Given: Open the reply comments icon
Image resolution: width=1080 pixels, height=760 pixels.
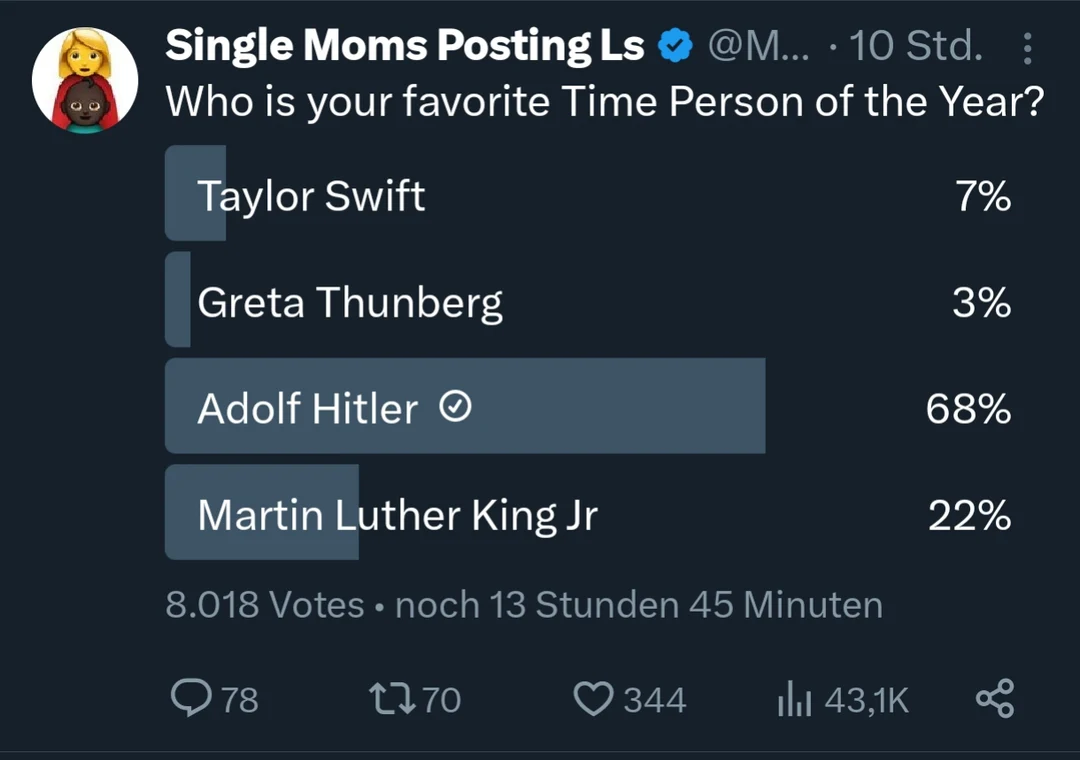Looking at the screenshot, I should click(187, 698).
